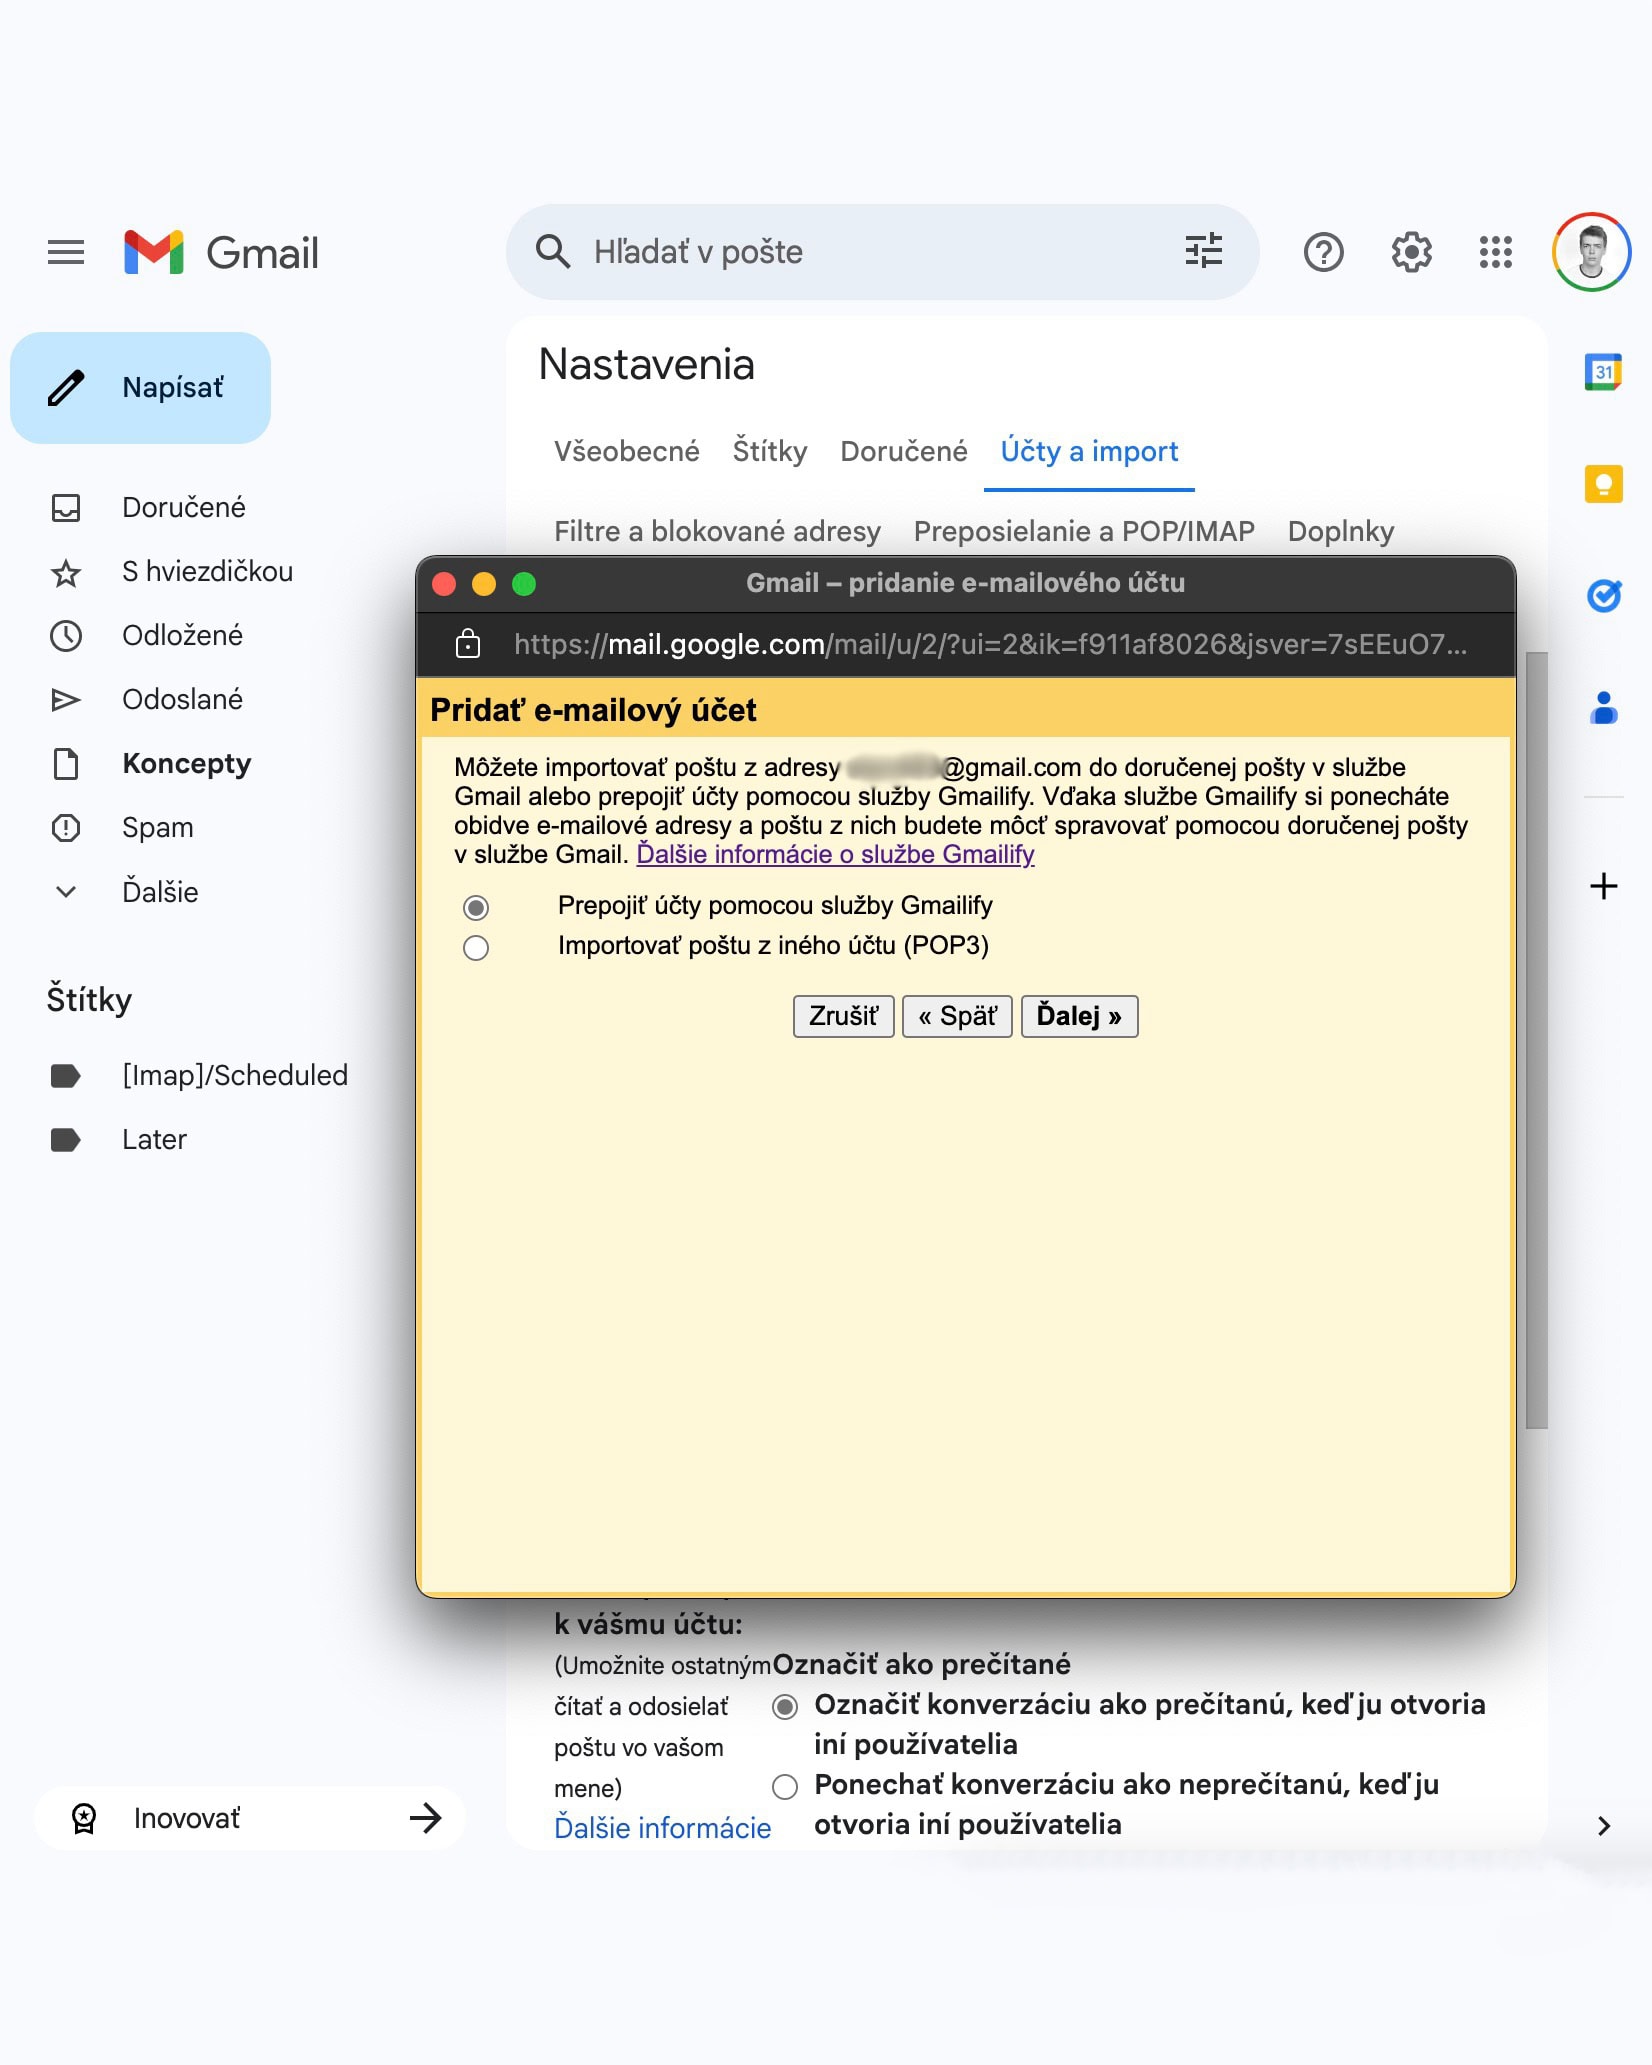
Task: Open Filtre a blokované adresy tab
Action: (x=717, y=531)
